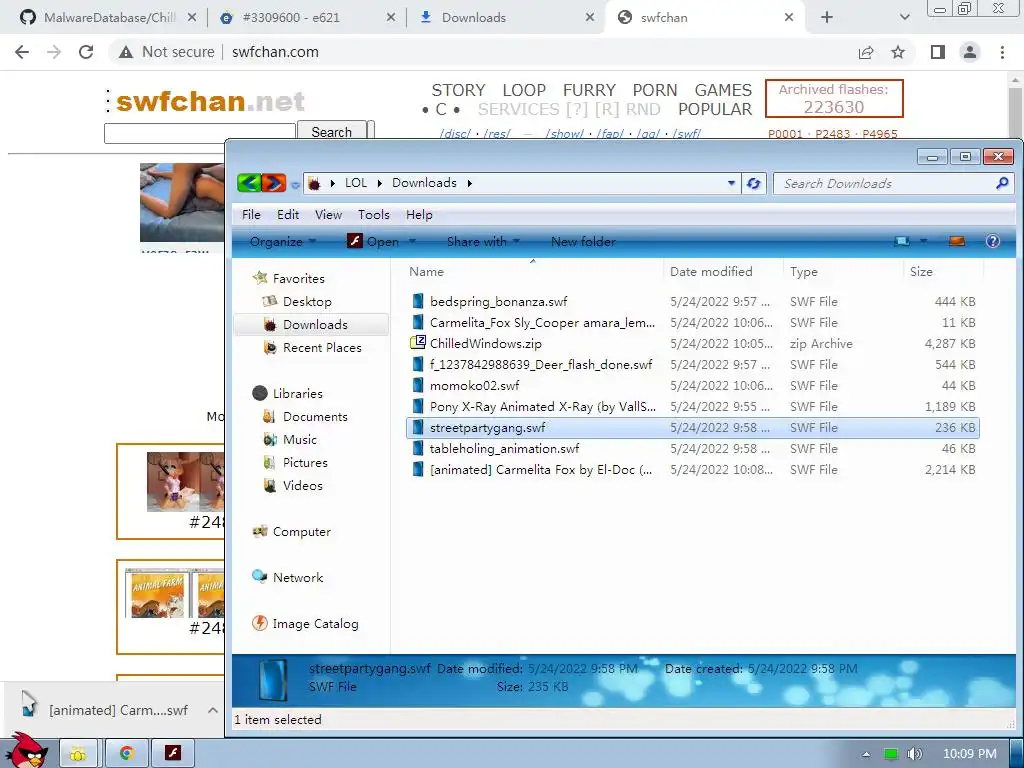Open the File menu
Screen dimensions: 1024x768
coord(251,215)
